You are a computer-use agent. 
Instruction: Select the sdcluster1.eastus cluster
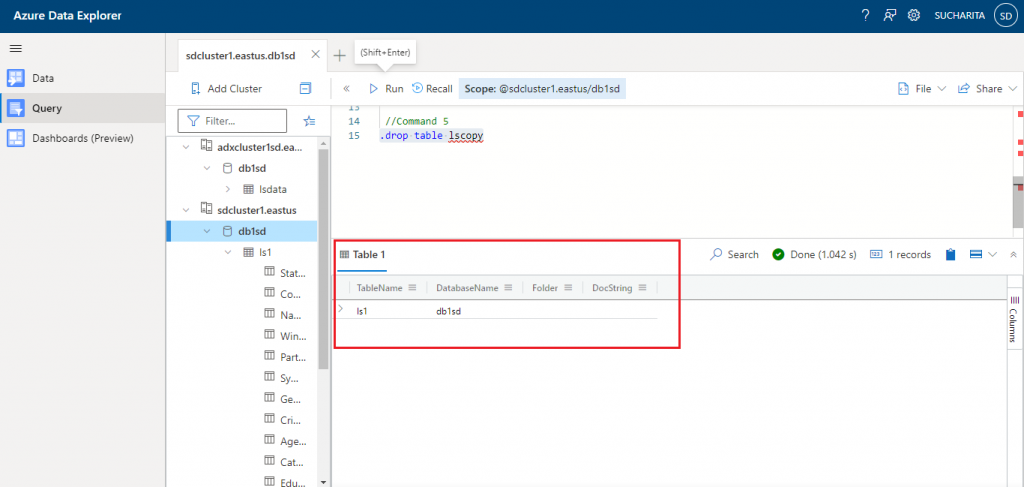pyautogui.click(x=257, y=210)
